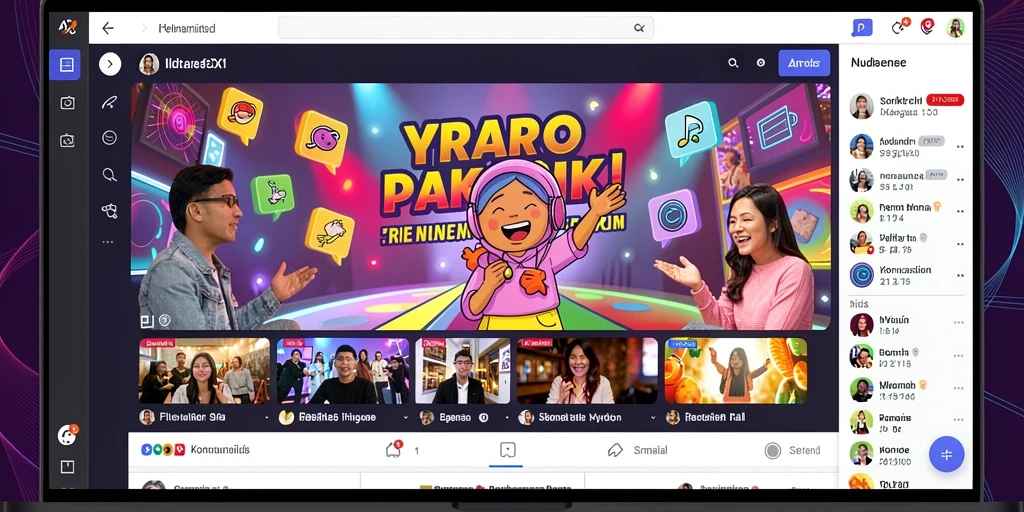Click the forward chevron next to back arrow
This screenshot has width=1024, height=512.
(x=144, y=28)
